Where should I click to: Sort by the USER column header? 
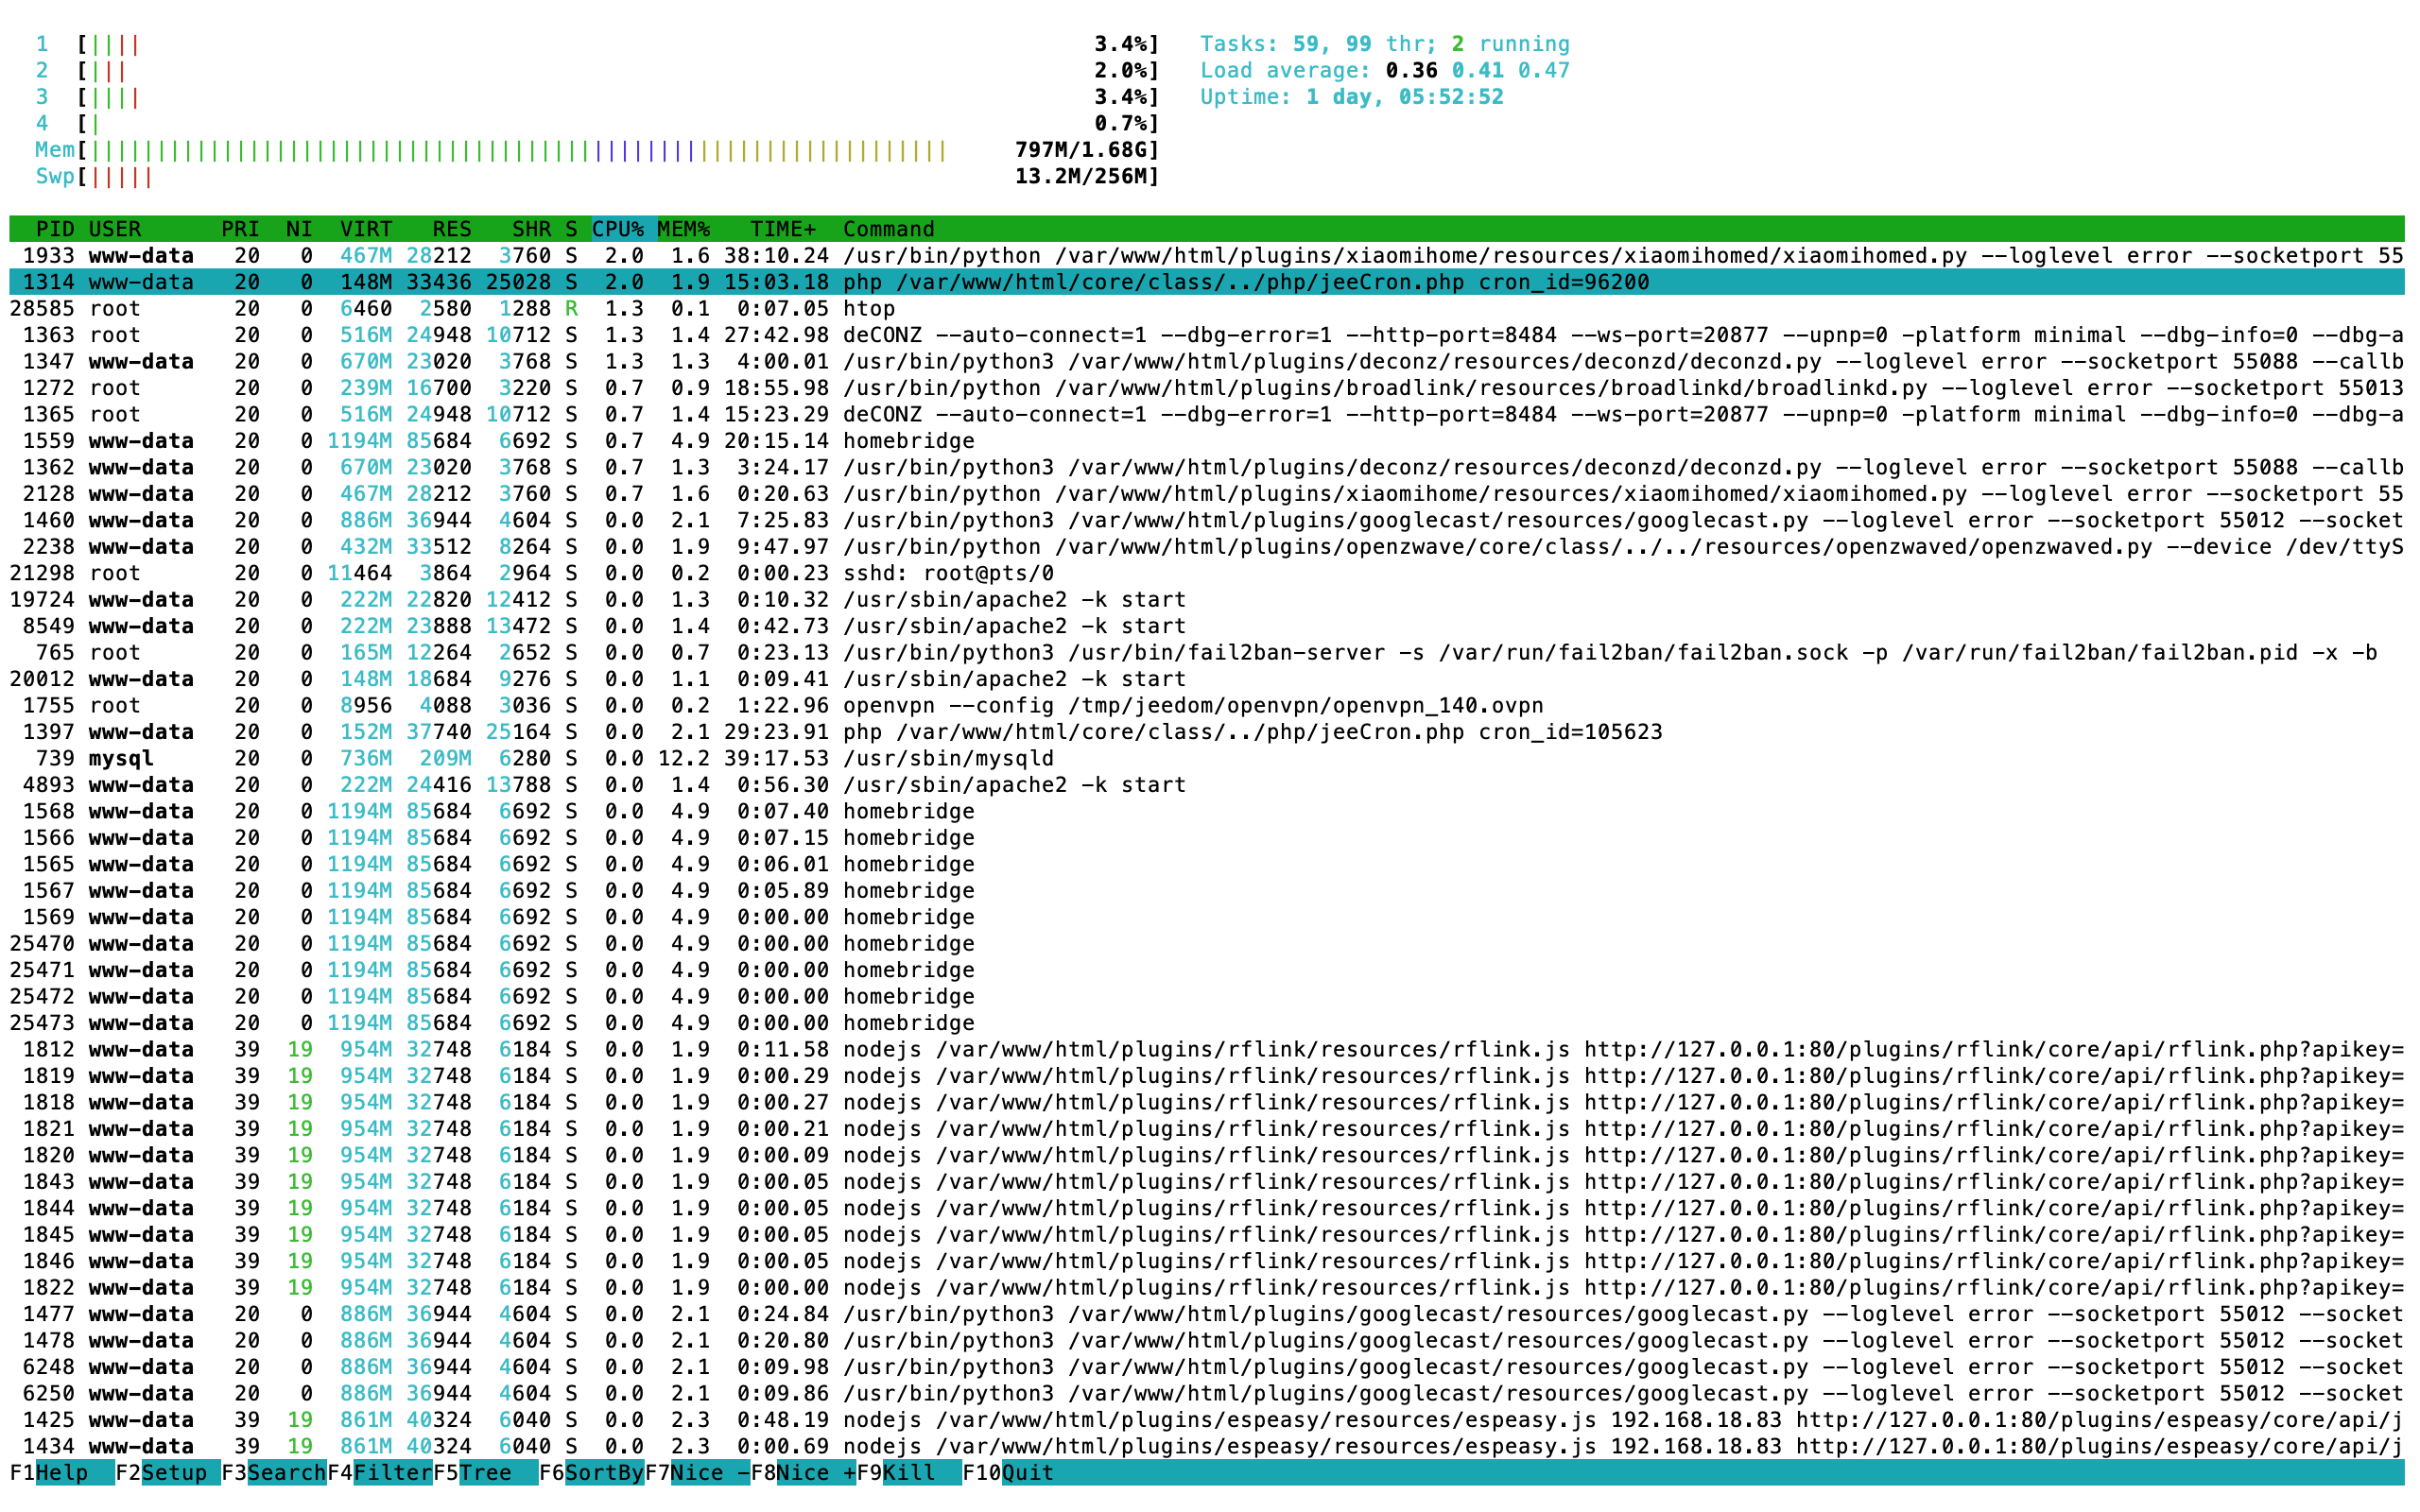coord(115,229)
